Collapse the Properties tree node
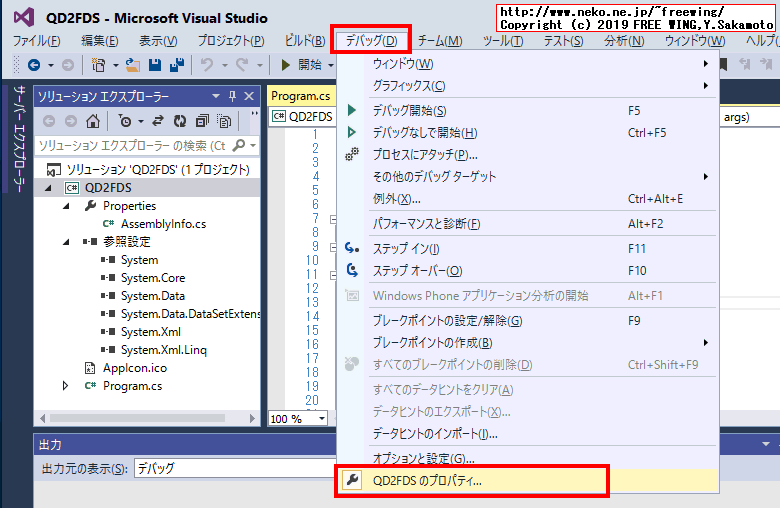Viewport: 780px width, 508px height. (x=67, y=206)
